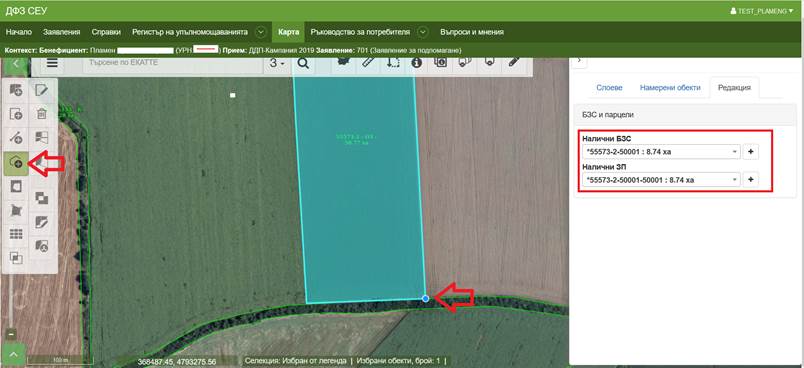Click the grid table icon in left toolbox
Viewport: 804px width, 368px height.
pos(16,234)
